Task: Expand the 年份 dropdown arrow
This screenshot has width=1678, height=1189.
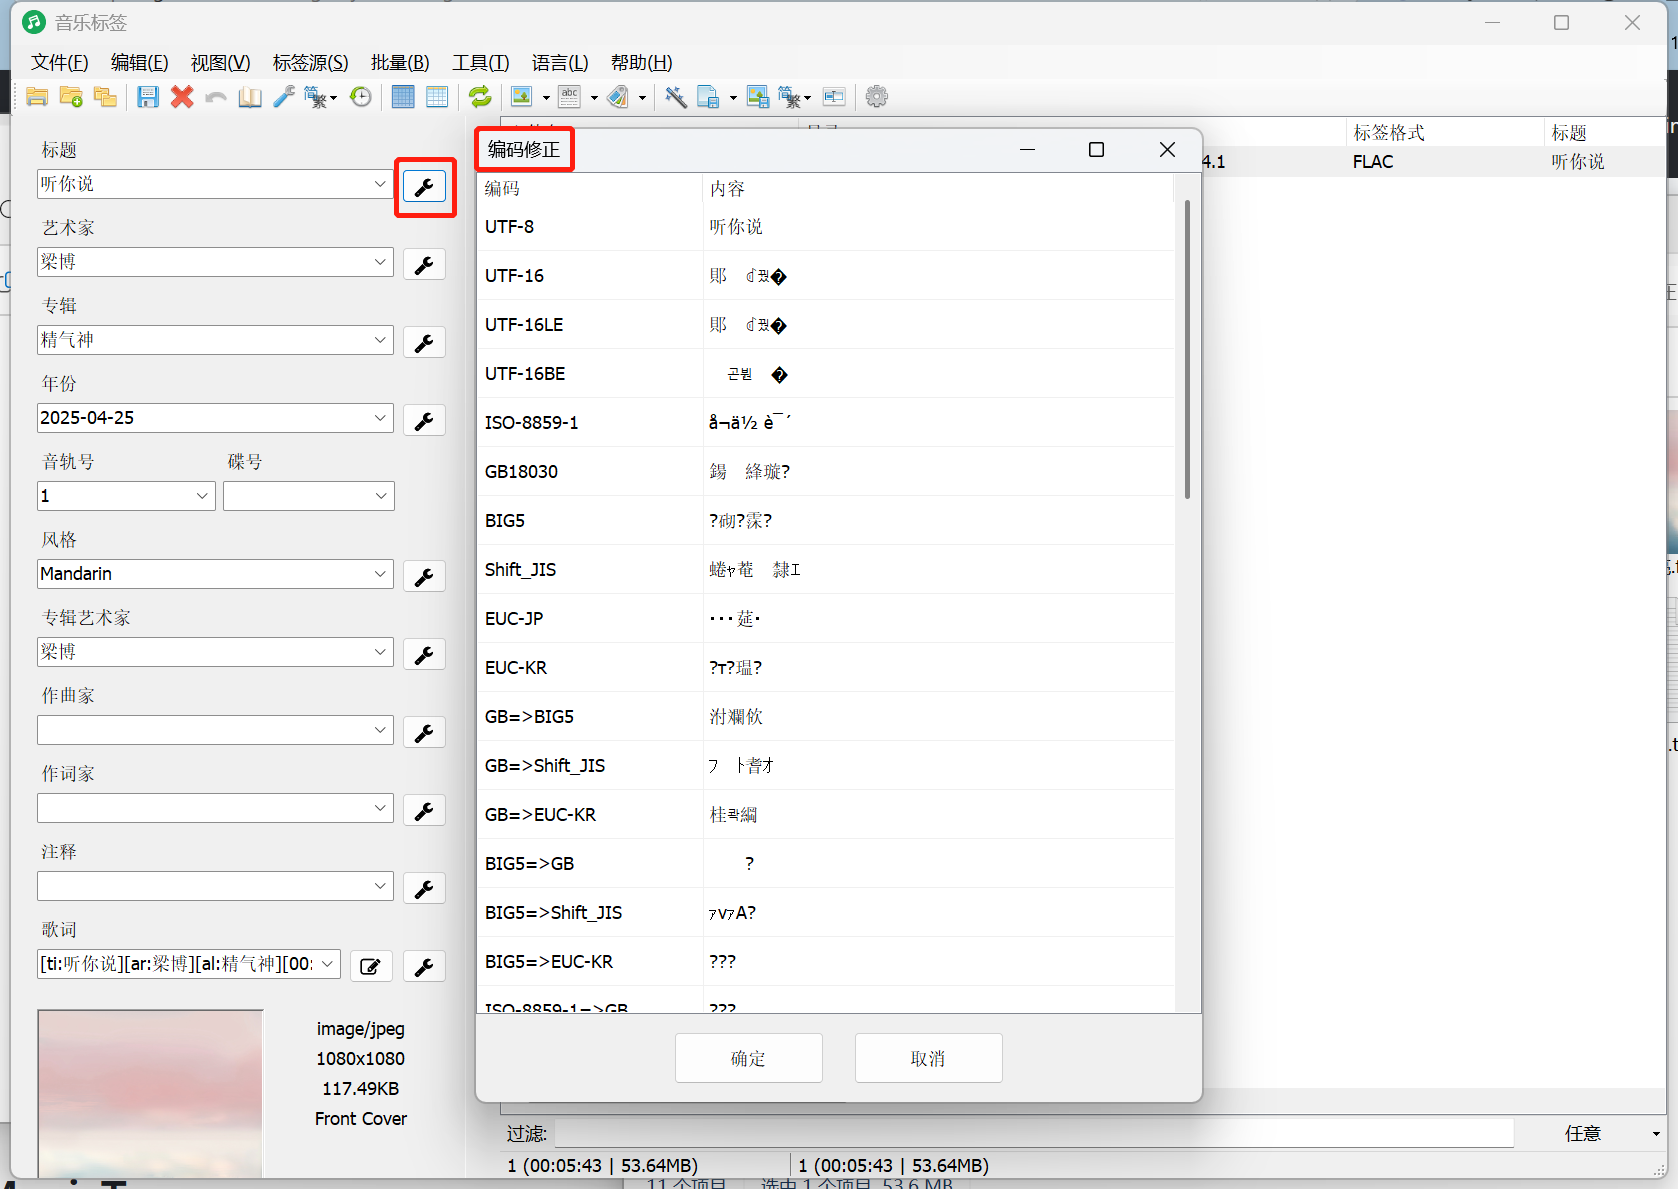Action: coord(380,418)
